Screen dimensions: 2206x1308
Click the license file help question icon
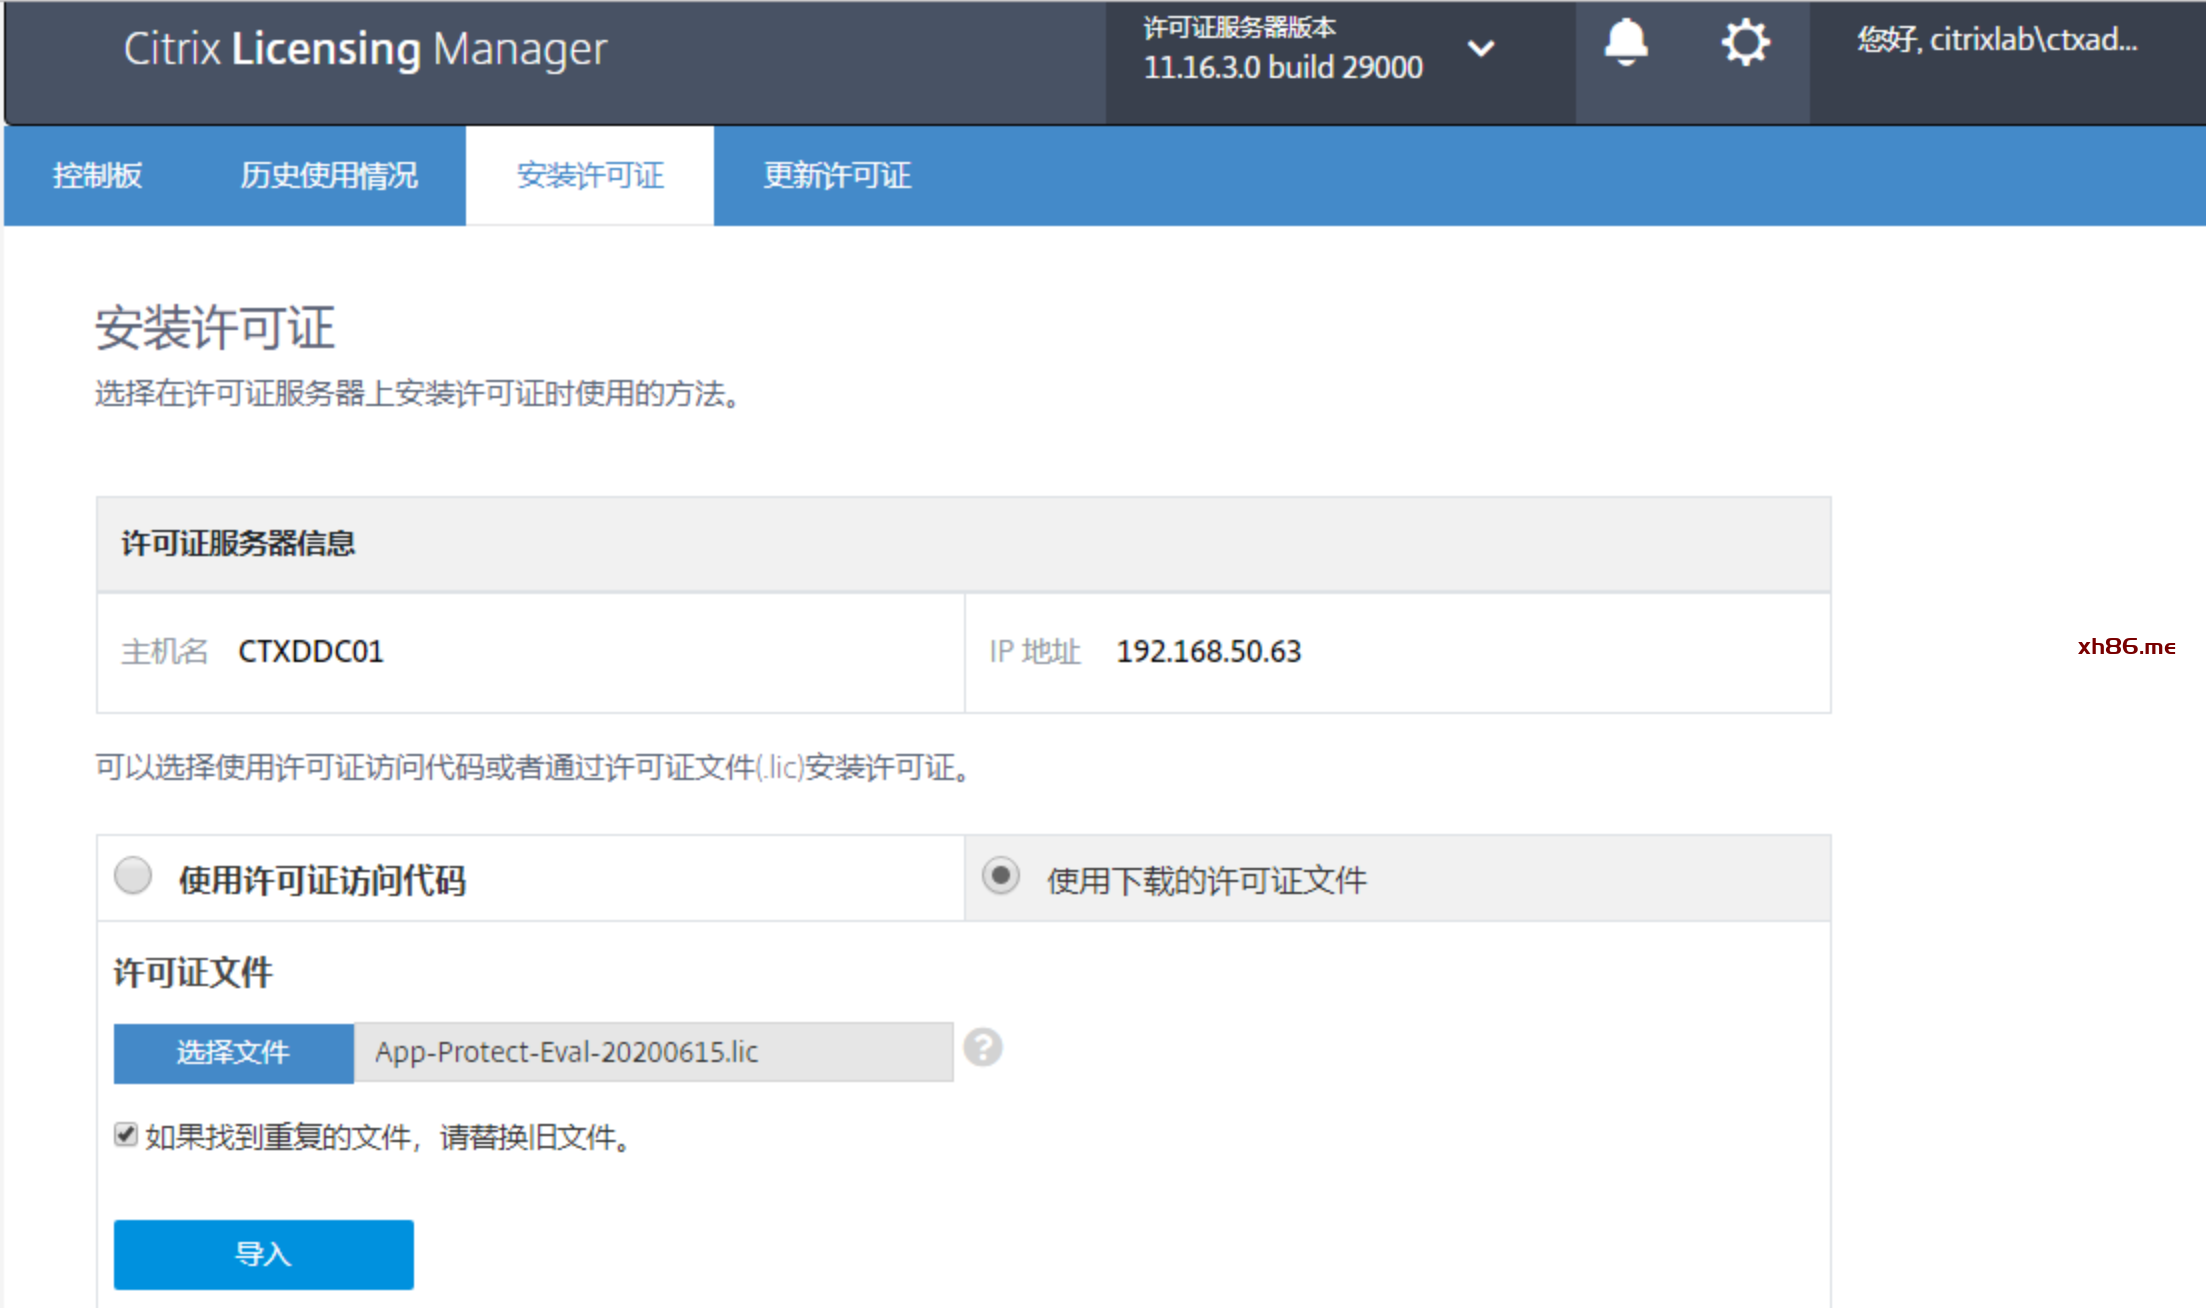click(x=983, y=1047)
